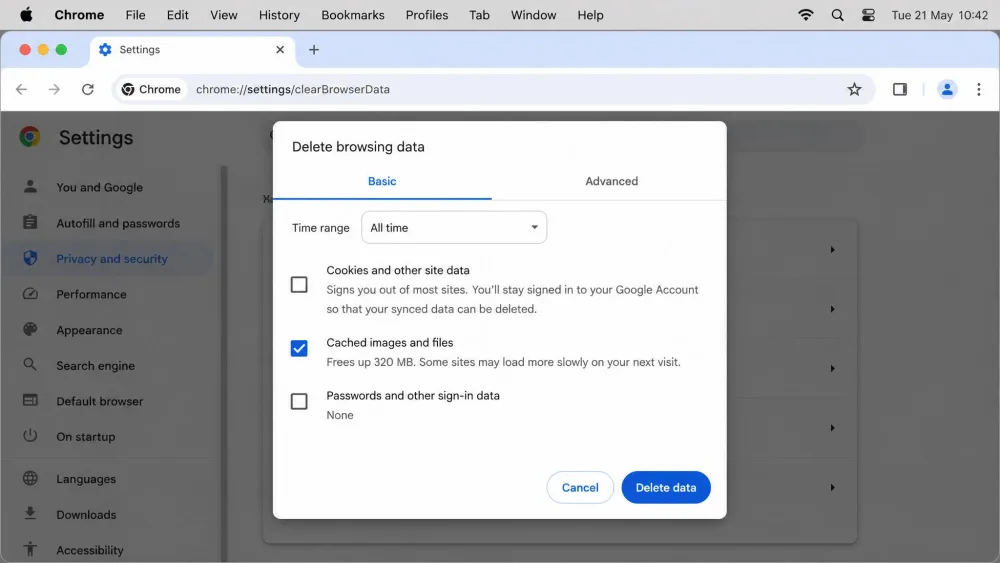Open On startup settings
1000x563 pixels.
coord(86,437)
